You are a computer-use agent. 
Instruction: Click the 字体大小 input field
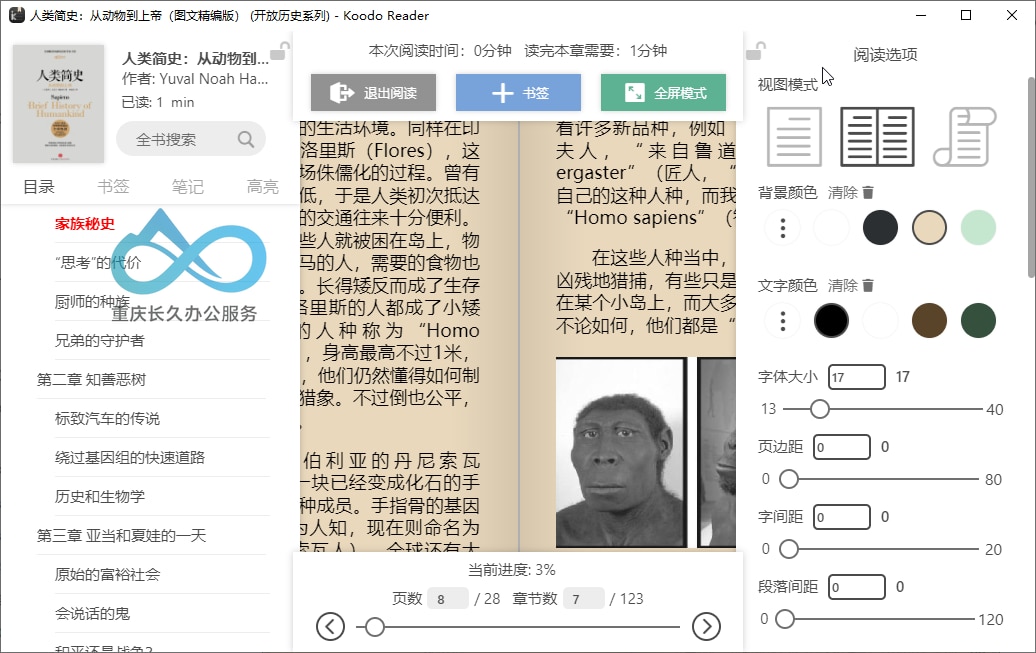[856, 377]
